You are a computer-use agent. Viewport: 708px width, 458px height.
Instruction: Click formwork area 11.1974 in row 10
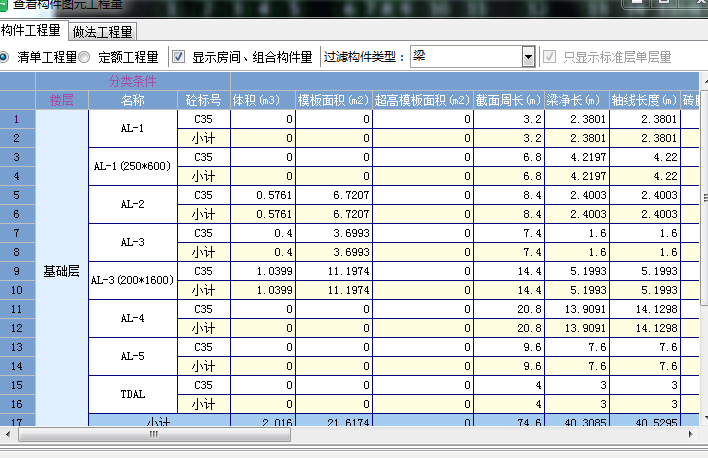[334, 290]
